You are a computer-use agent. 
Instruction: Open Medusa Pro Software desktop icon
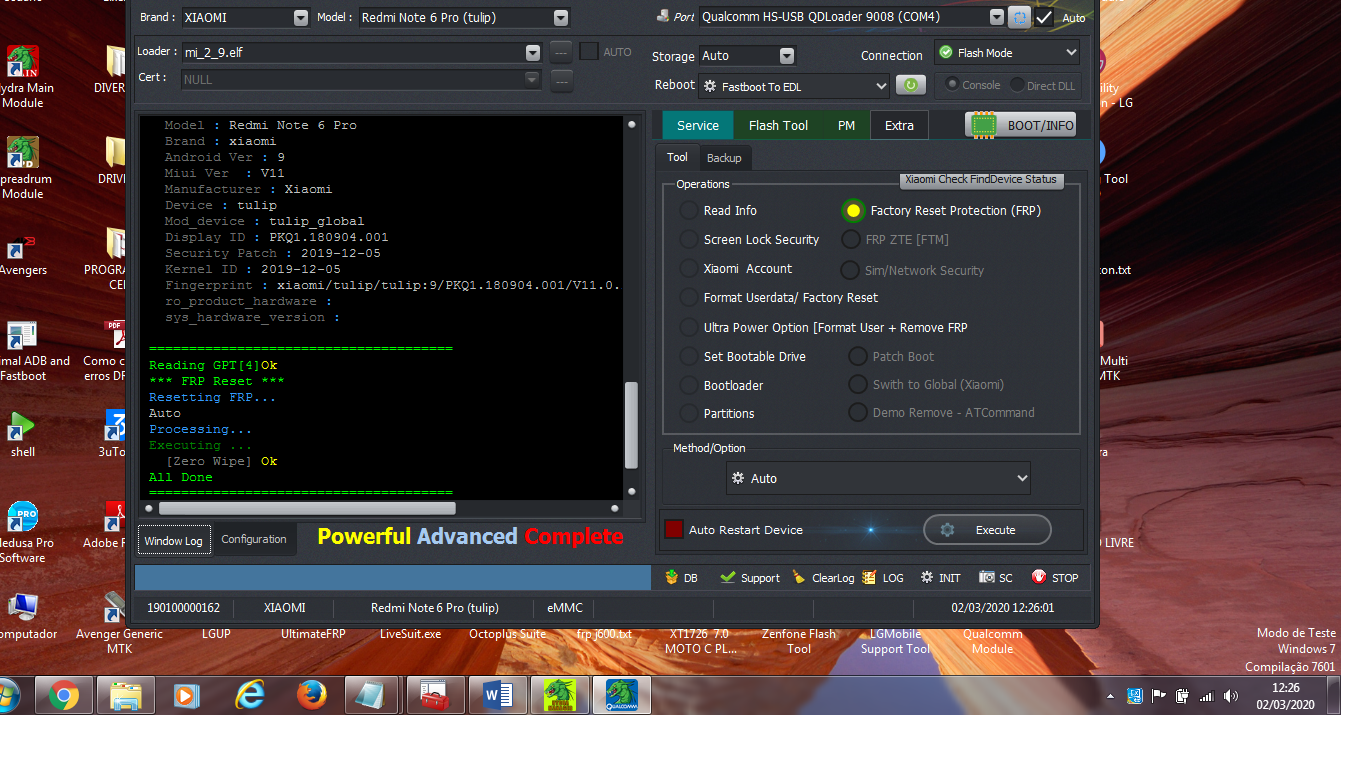pos(23,532)
